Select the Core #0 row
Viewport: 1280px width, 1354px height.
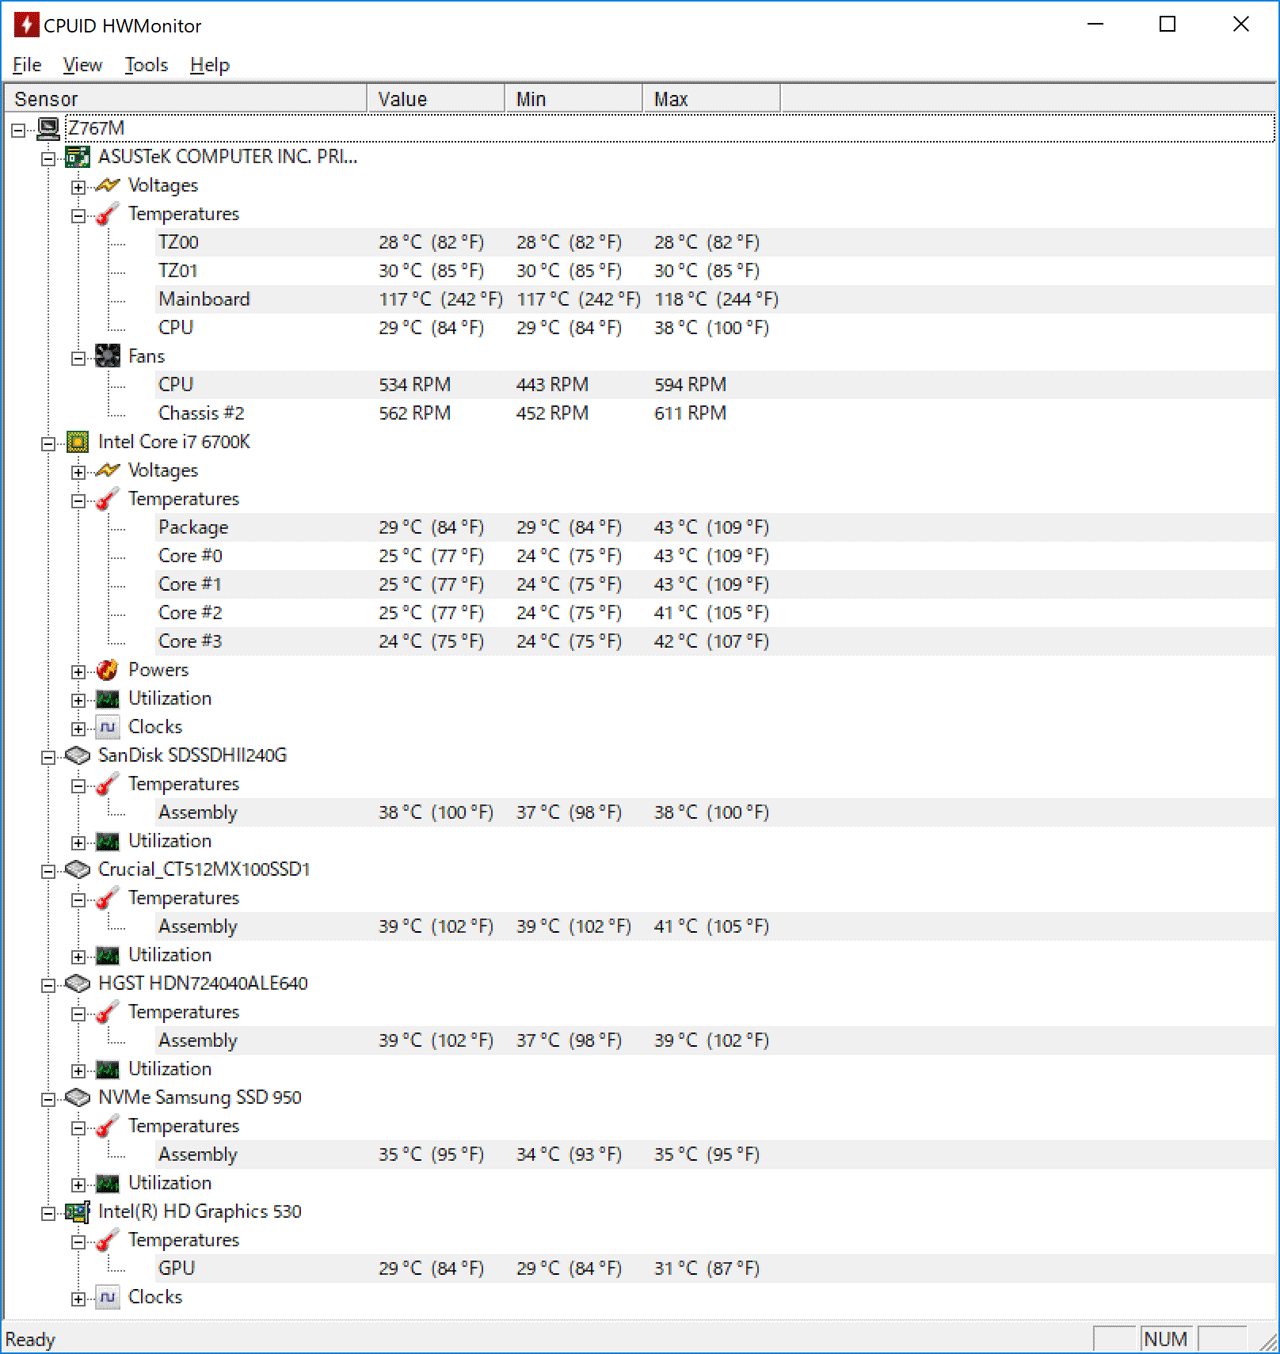click(716, 556)
